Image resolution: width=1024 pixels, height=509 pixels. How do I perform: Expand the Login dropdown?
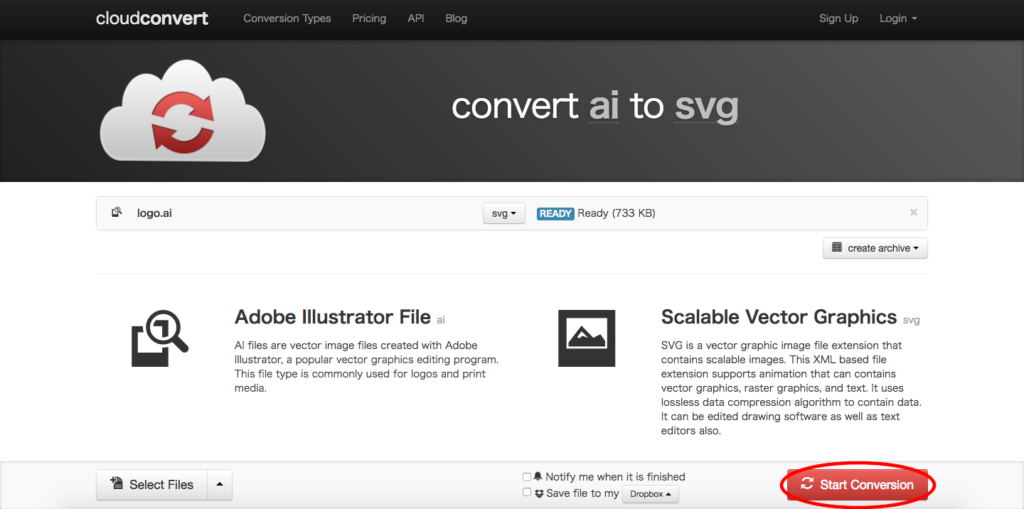898,18
